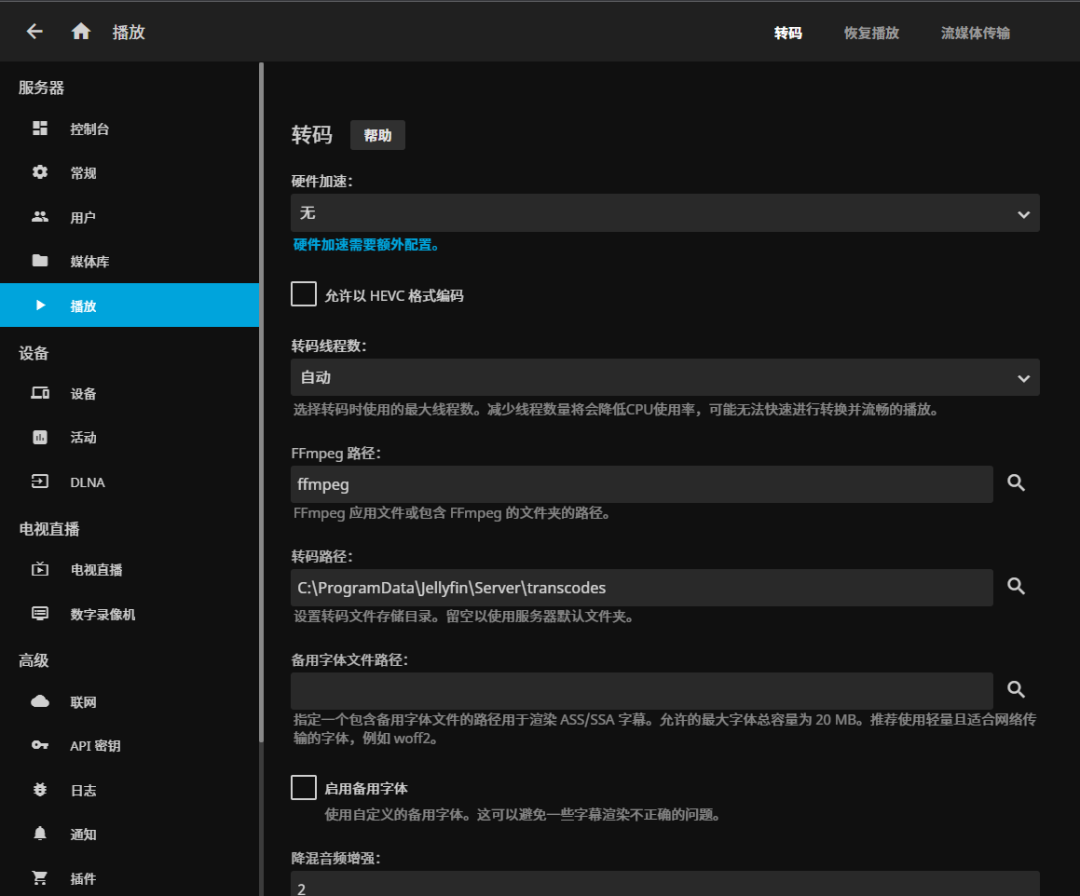Screen dimensions: 1080x896
Task: Click the people icon for 用户
Action: (x=40, y=217)
